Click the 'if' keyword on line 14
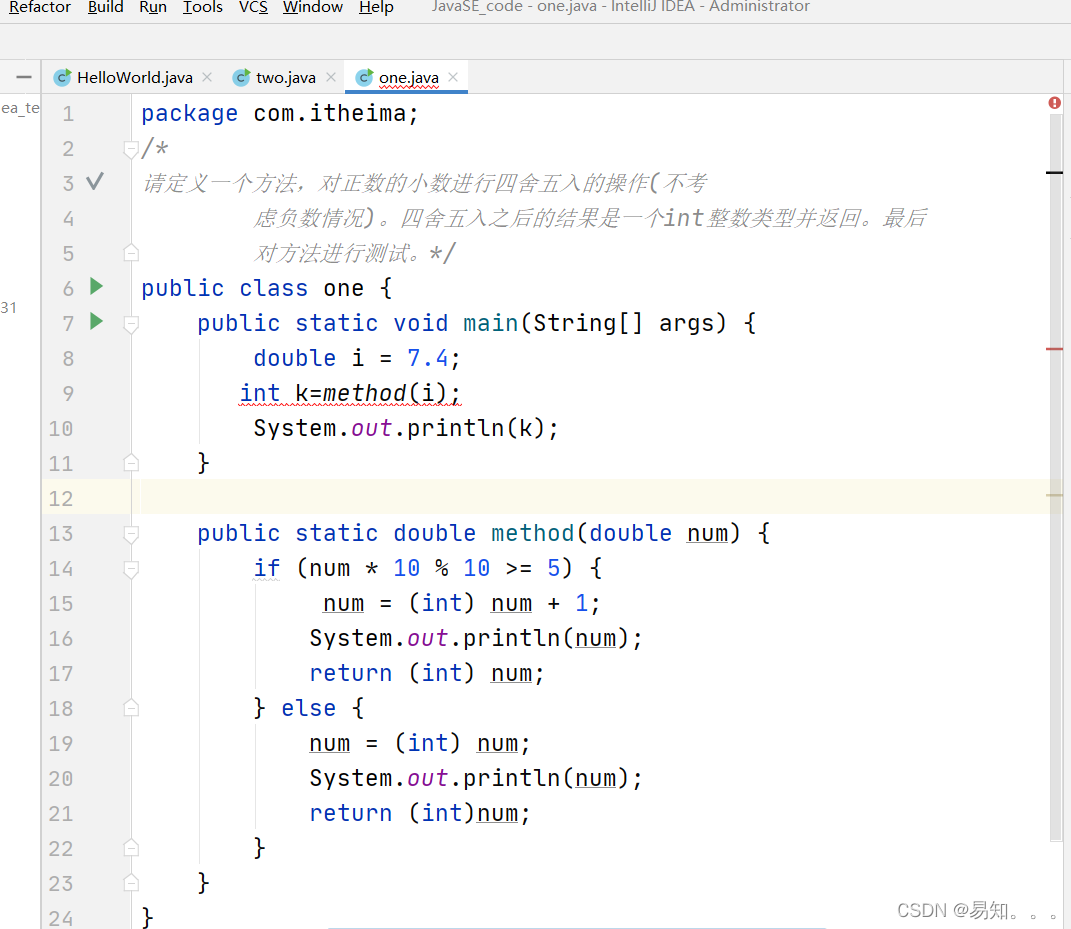Screen dimensions: 1071x929 tap(266, 568)
